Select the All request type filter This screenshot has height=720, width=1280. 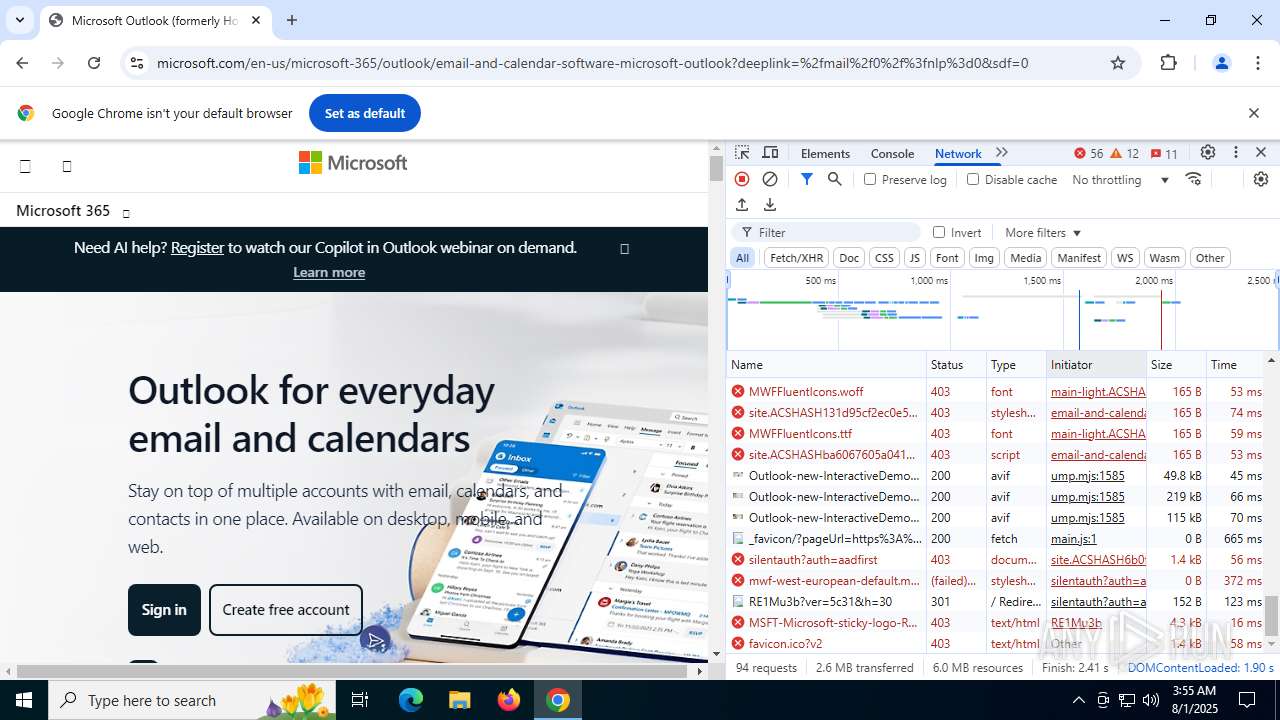click(742, 258)
